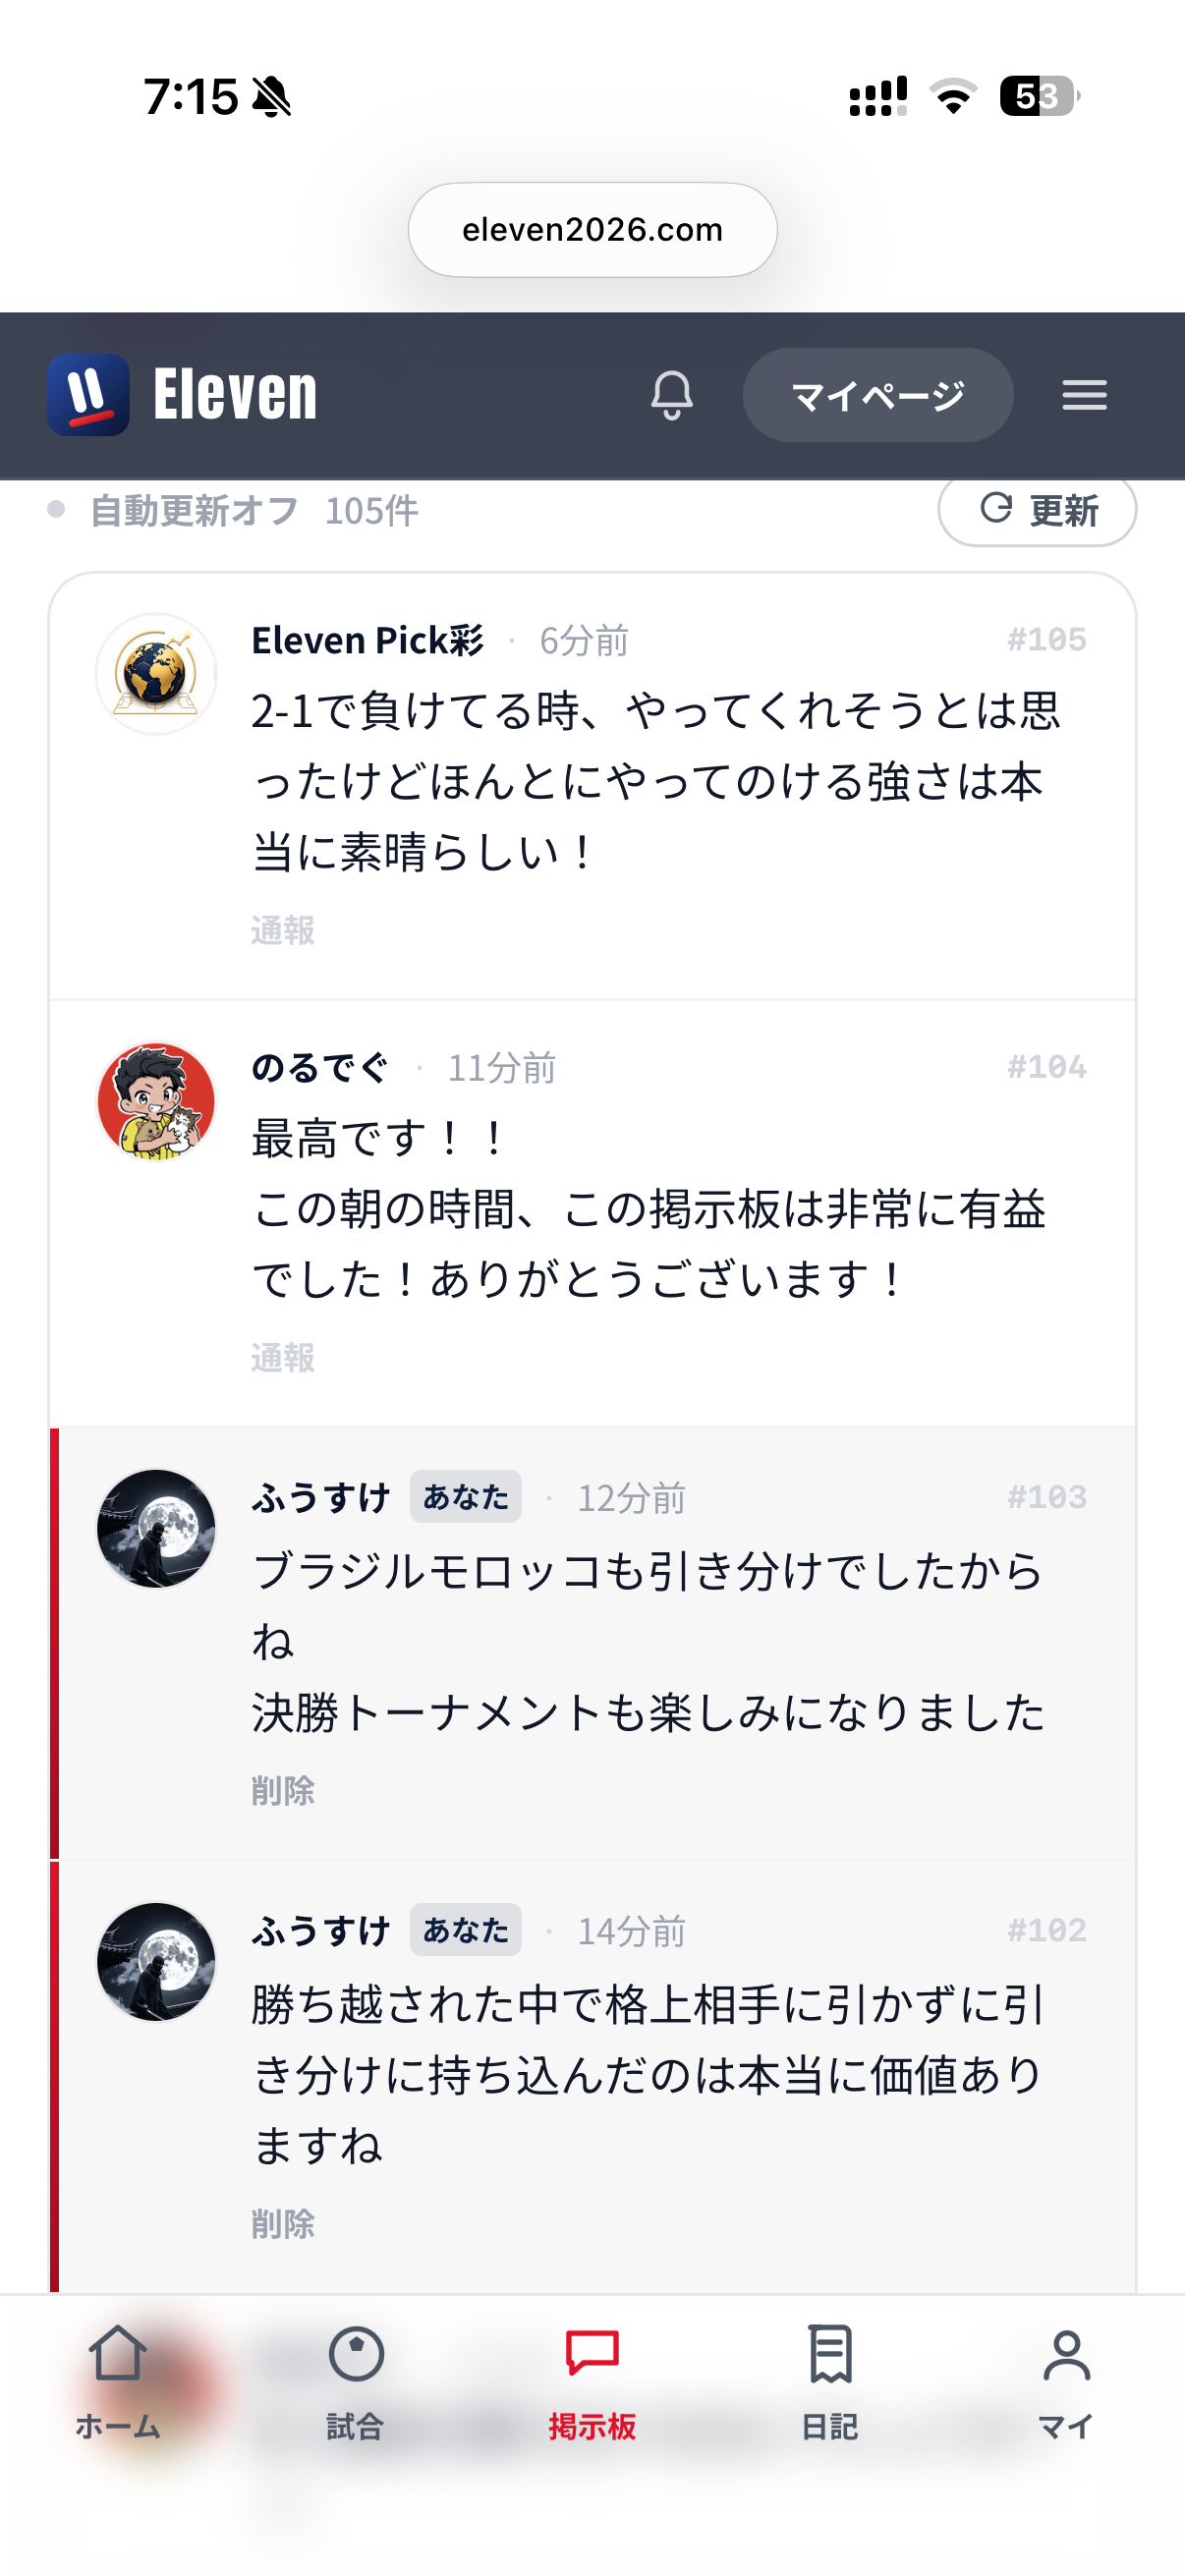Screen dimensions: 1185x2576
Task: Open the hamburger menu icon
Action: point(1084,395)
